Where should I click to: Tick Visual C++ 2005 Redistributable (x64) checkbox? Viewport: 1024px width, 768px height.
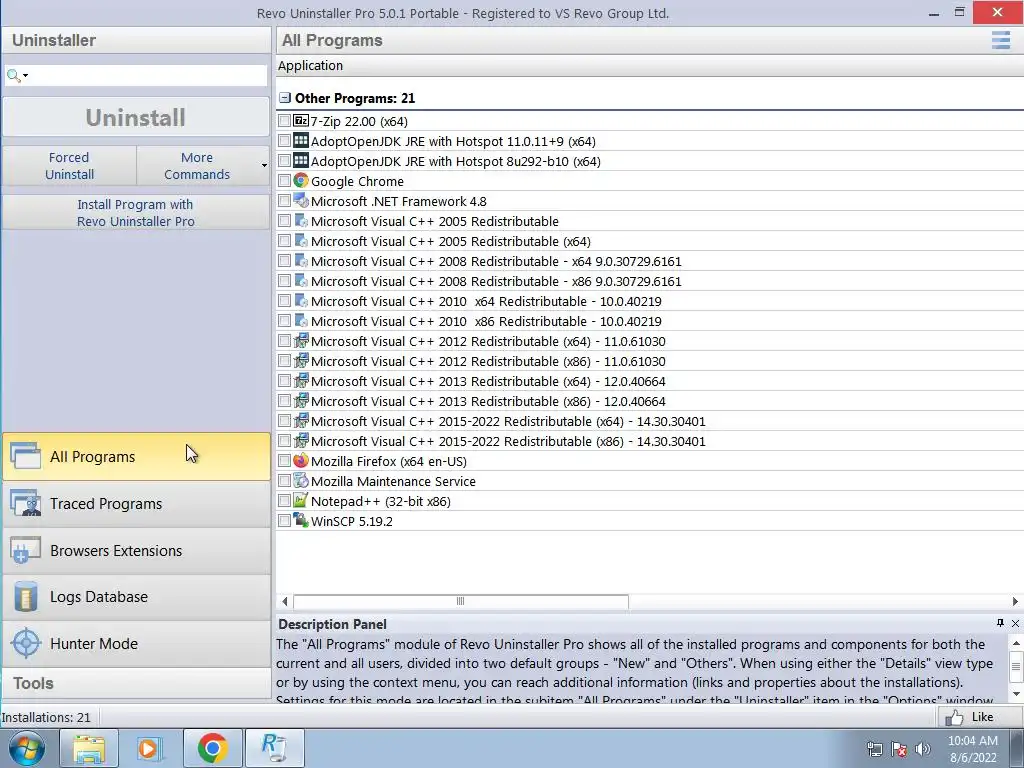click(284, 241)
